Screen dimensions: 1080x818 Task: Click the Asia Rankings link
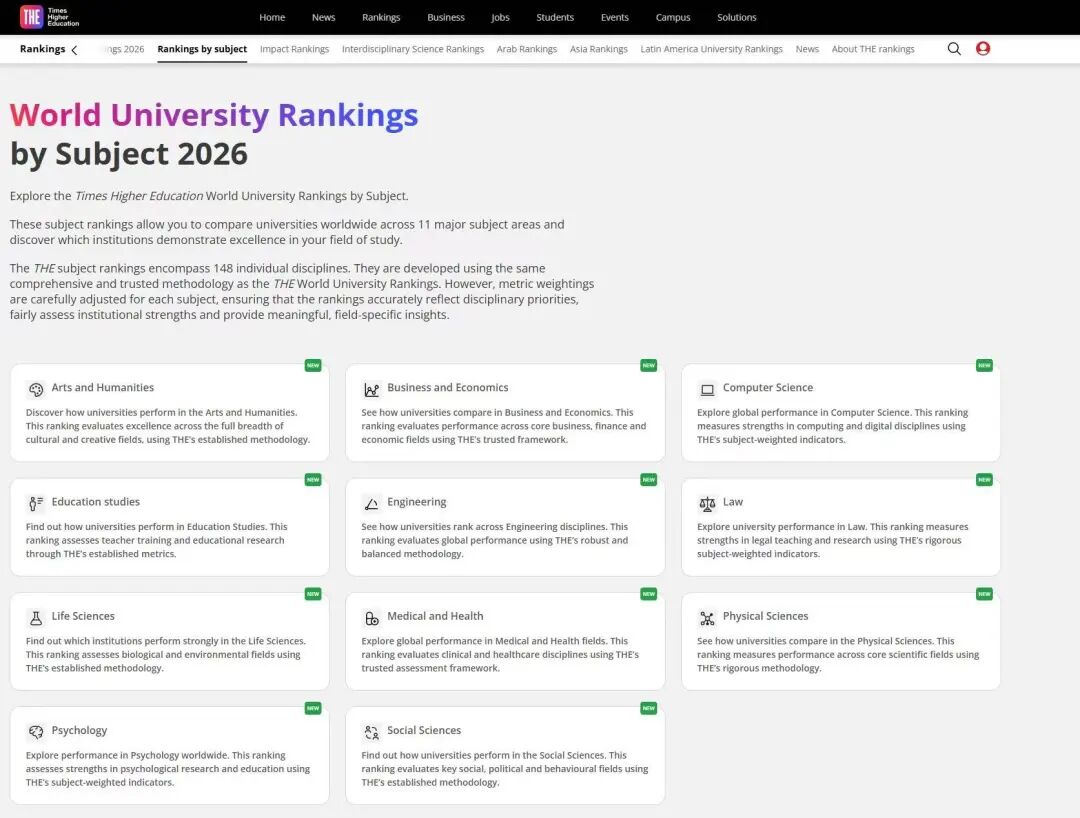(x=598, y=48)
